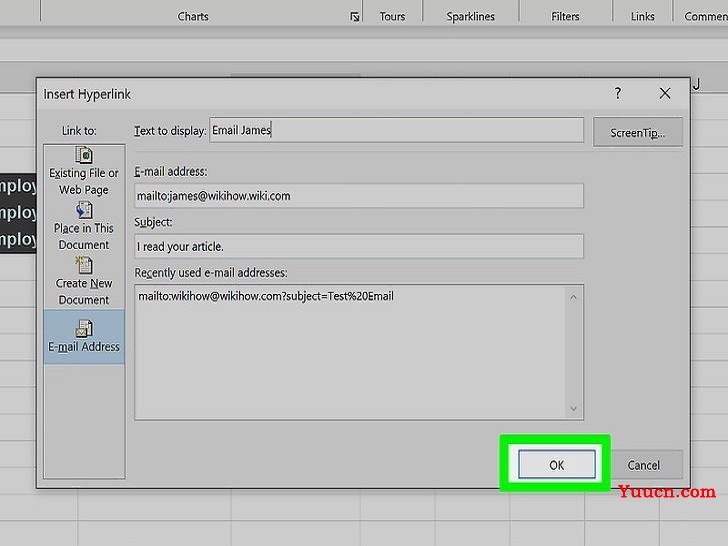Click the Links ribbon group label

[643, 17]
